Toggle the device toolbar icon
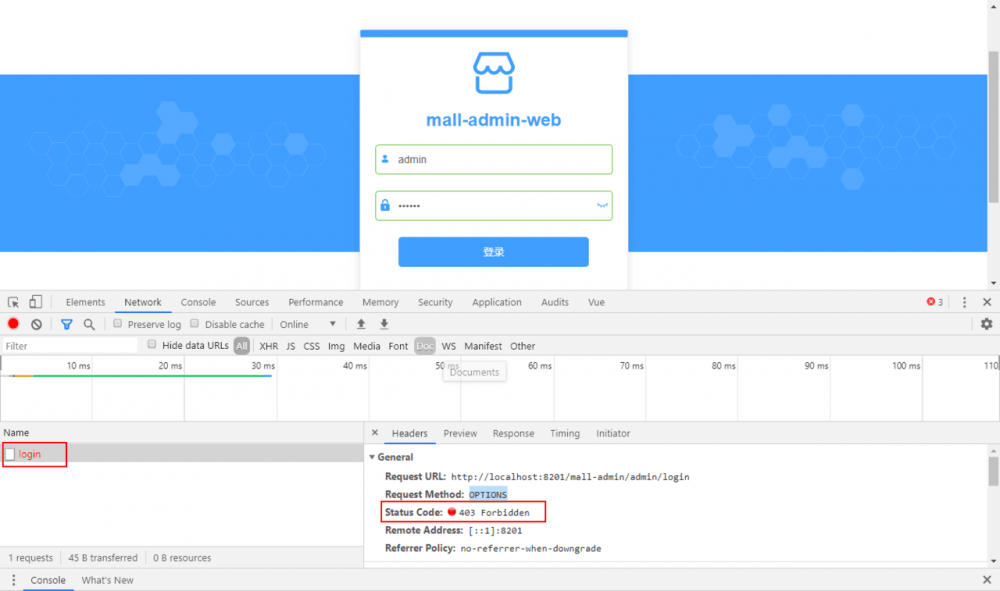This screenshot has width=1000, height=591. coord(36,302)
